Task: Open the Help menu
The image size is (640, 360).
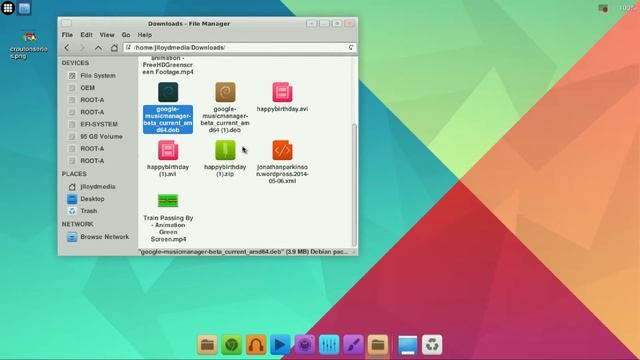Action: (x=144, y=35)
